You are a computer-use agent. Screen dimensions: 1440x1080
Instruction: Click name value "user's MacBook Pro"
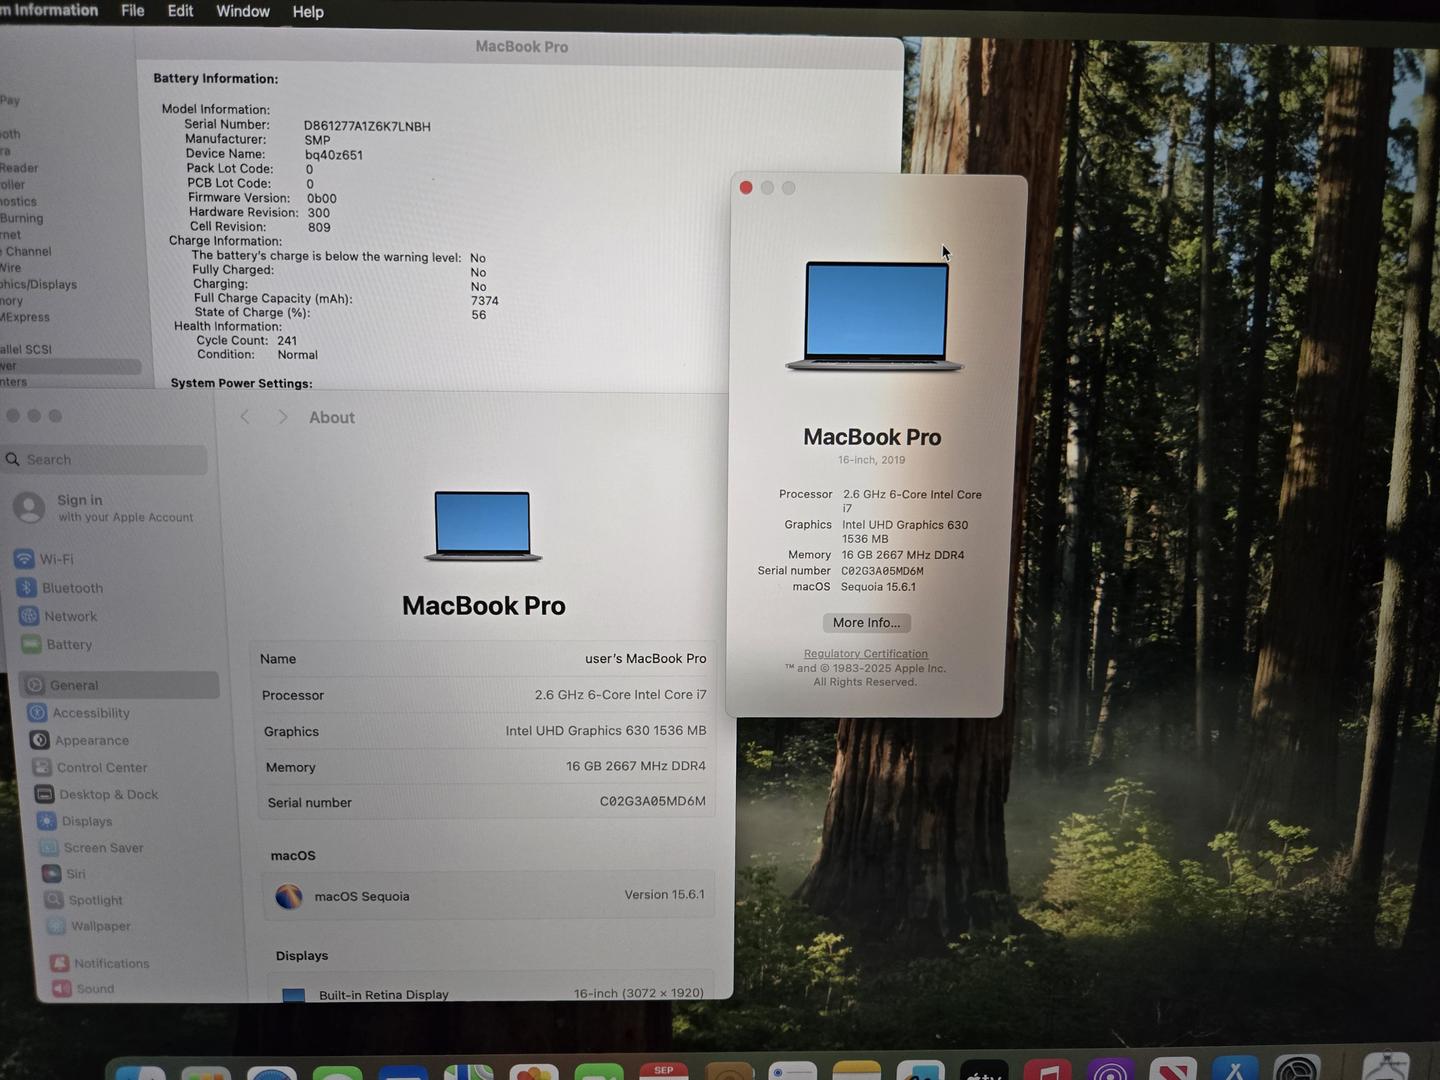pyautogui.click(x=646, y=658)
